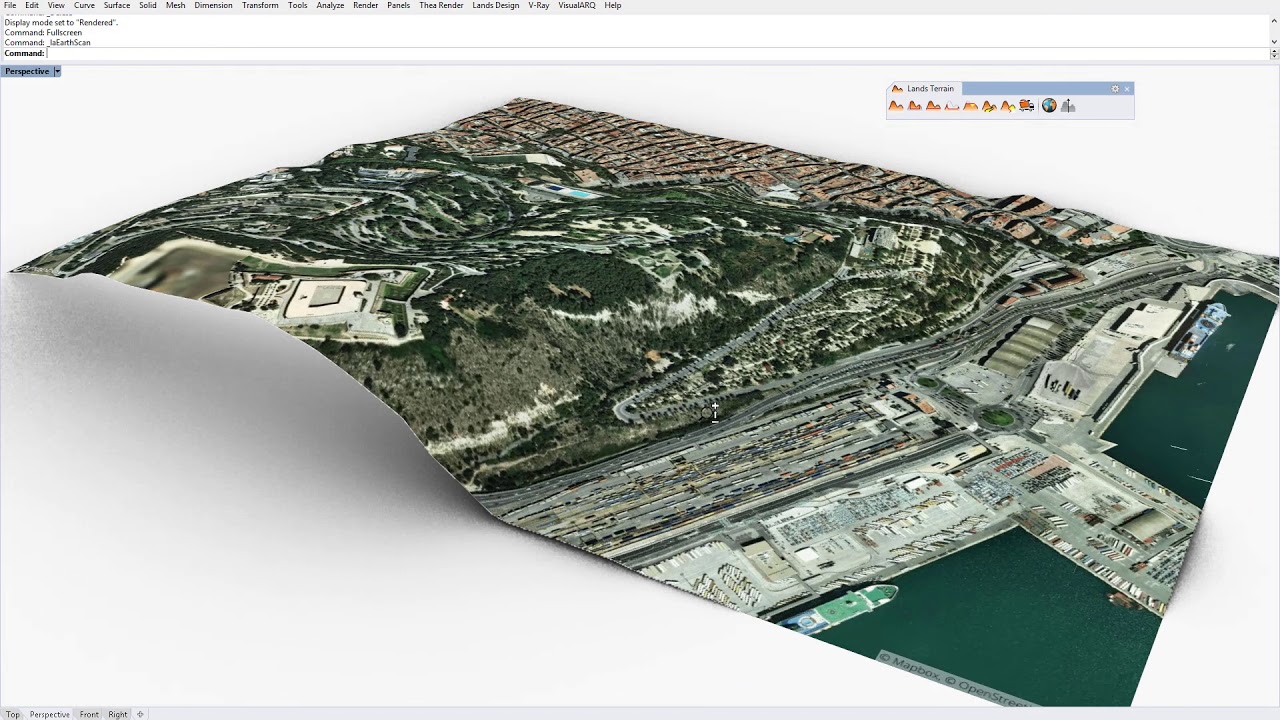The image size is (1280, 720).
Task: Add a new viewport tab with plus icon
Action: point(140,714)
